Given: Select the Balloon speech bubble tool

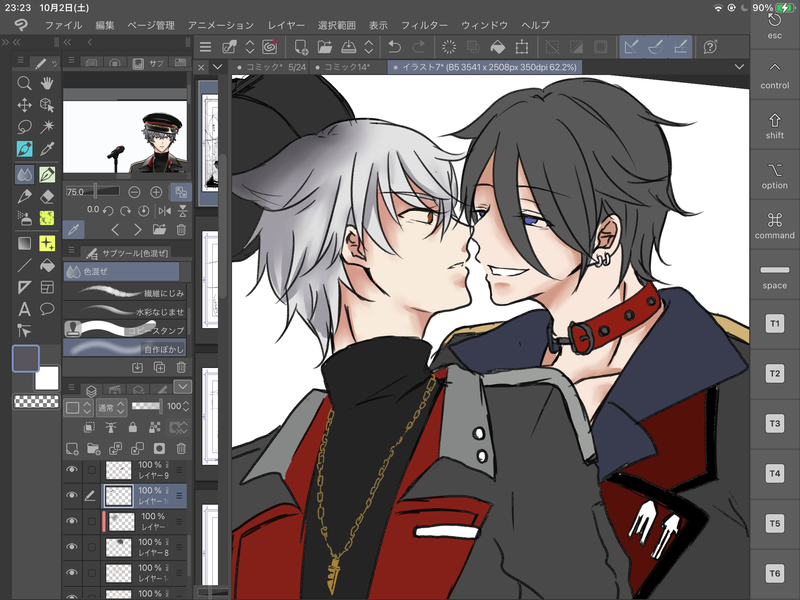Looking at the screenshot, I should pos(47,309).
